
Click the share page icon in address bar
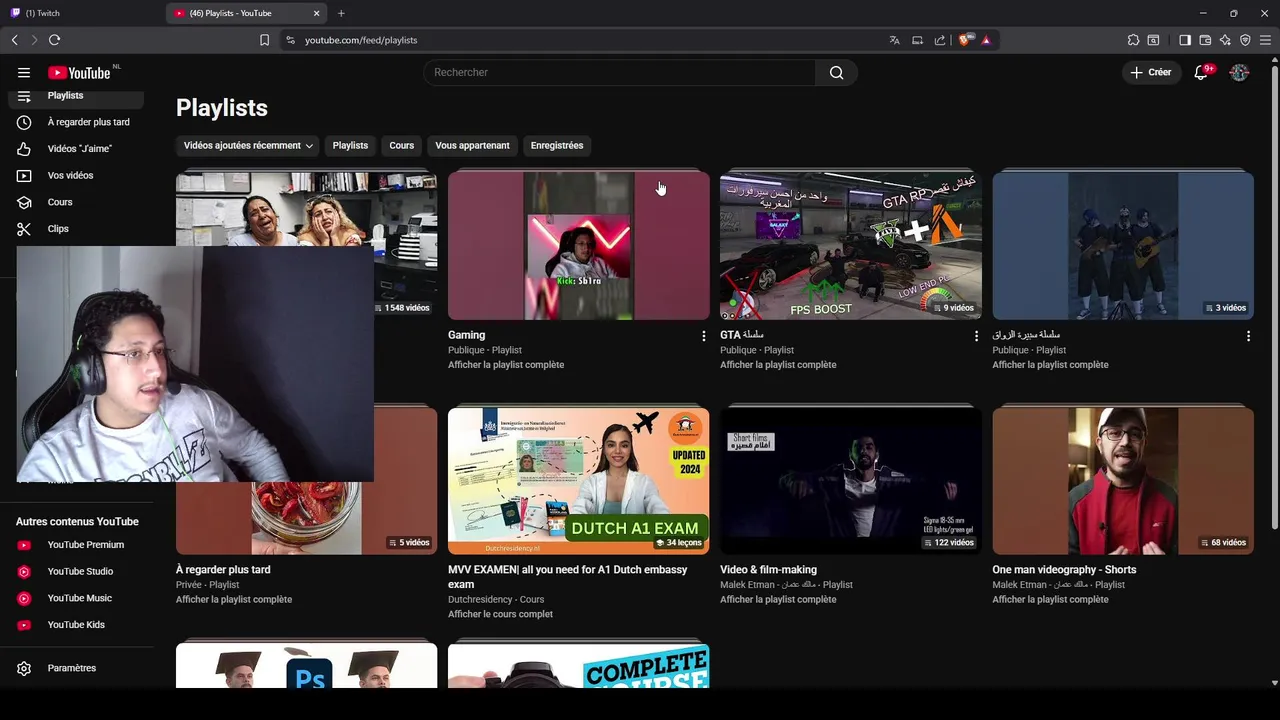[x=940, y=40]
